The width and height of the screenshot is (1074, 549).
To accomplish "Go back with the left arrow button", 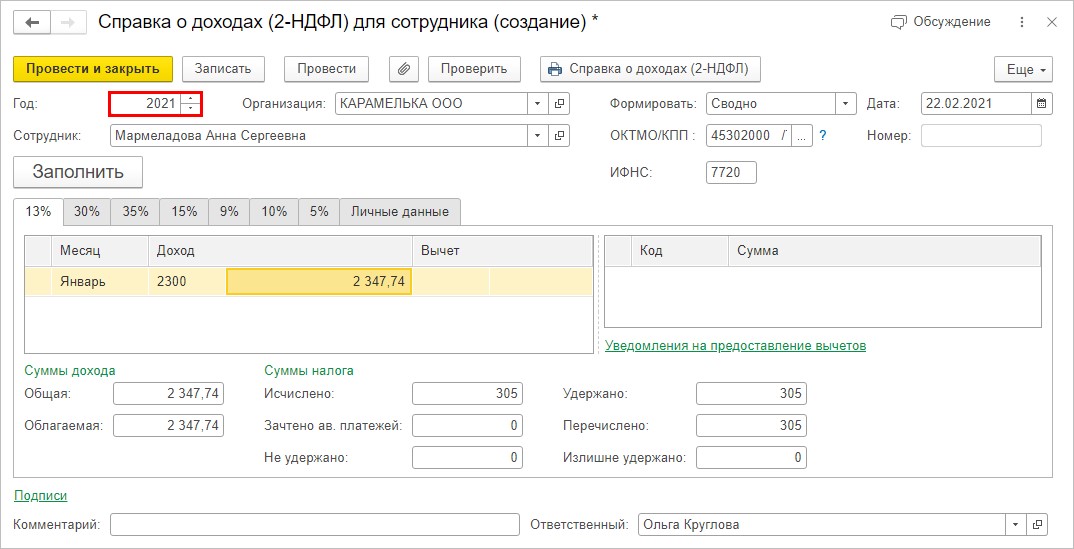I will [x=33, y=23].
